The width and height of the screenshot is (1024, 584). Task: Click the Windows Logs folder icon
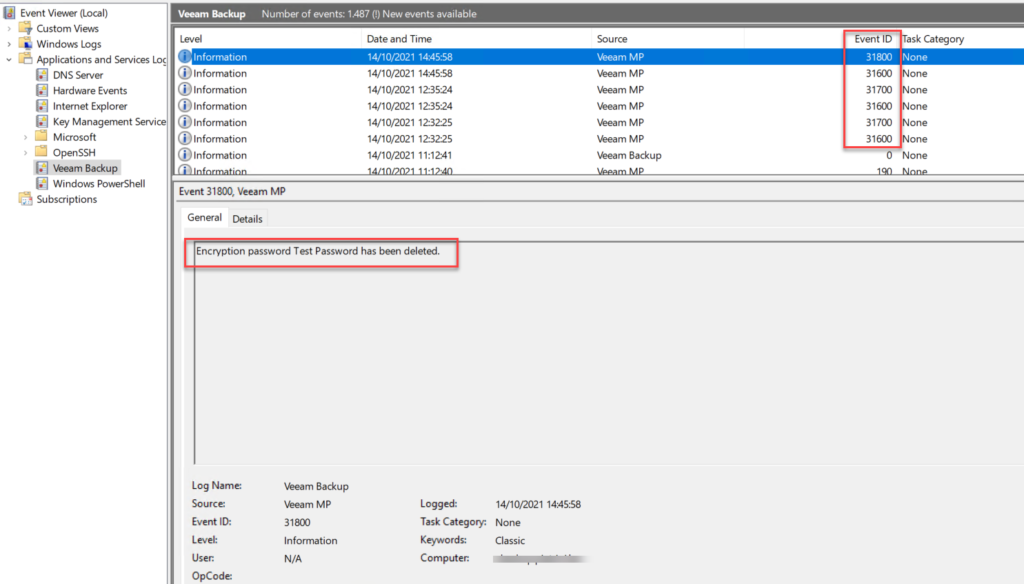click(x=25, y=44)
